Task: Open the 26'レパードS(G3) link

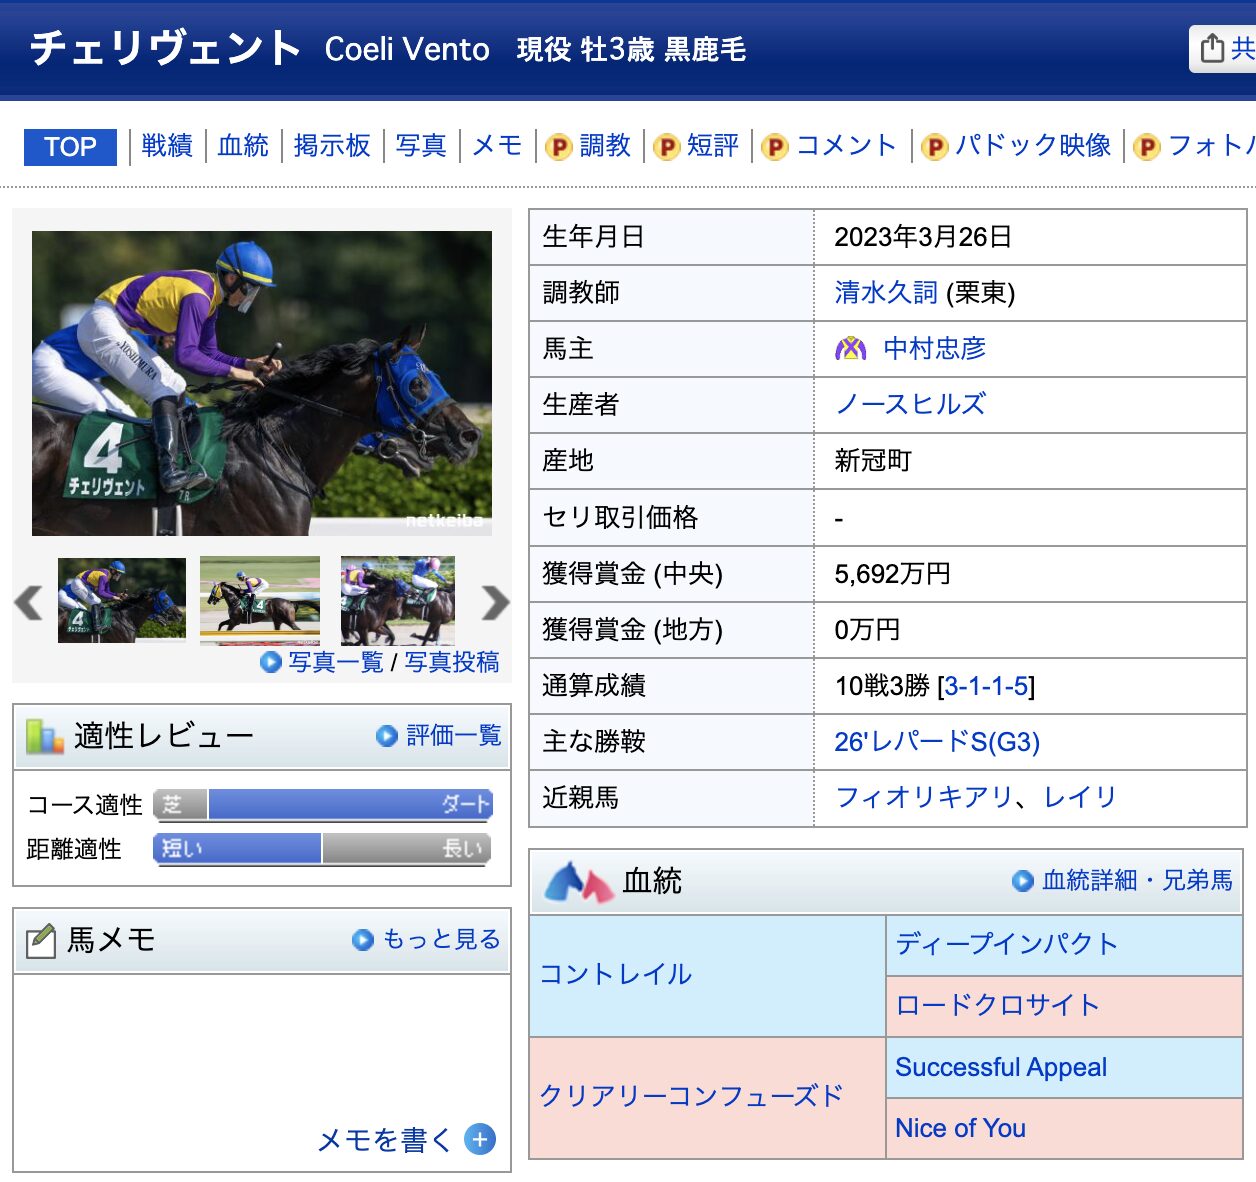Action: click(937, 742)
